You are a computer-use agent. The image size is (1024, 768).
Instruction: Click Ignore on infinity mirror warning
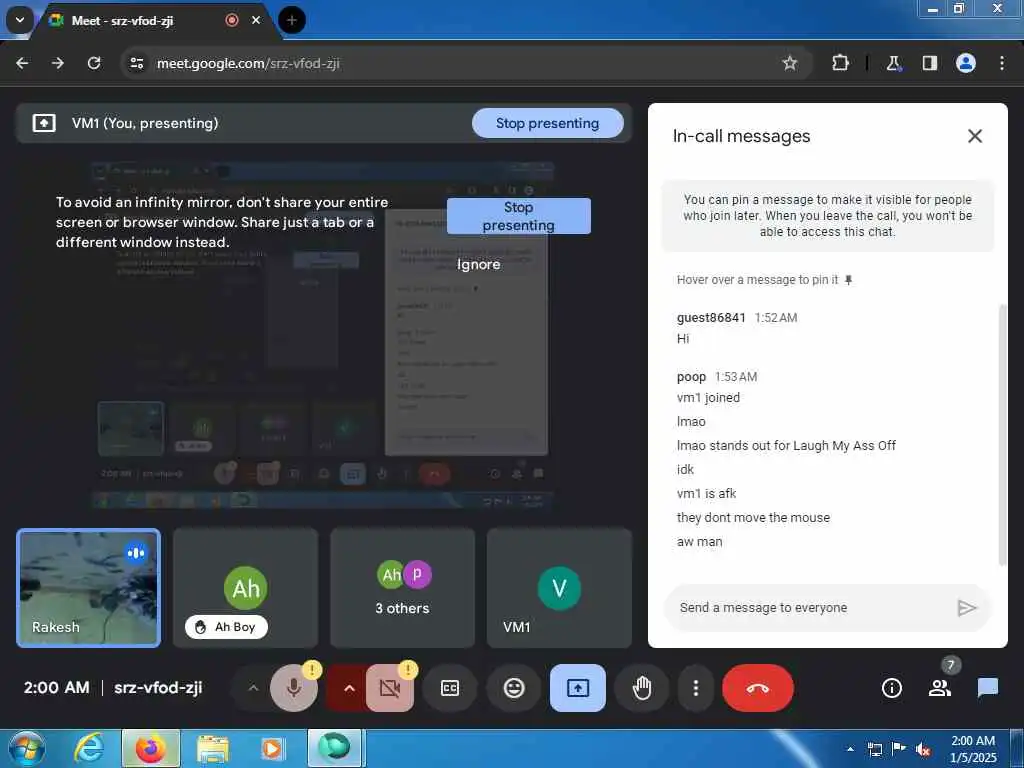point(479,264)
